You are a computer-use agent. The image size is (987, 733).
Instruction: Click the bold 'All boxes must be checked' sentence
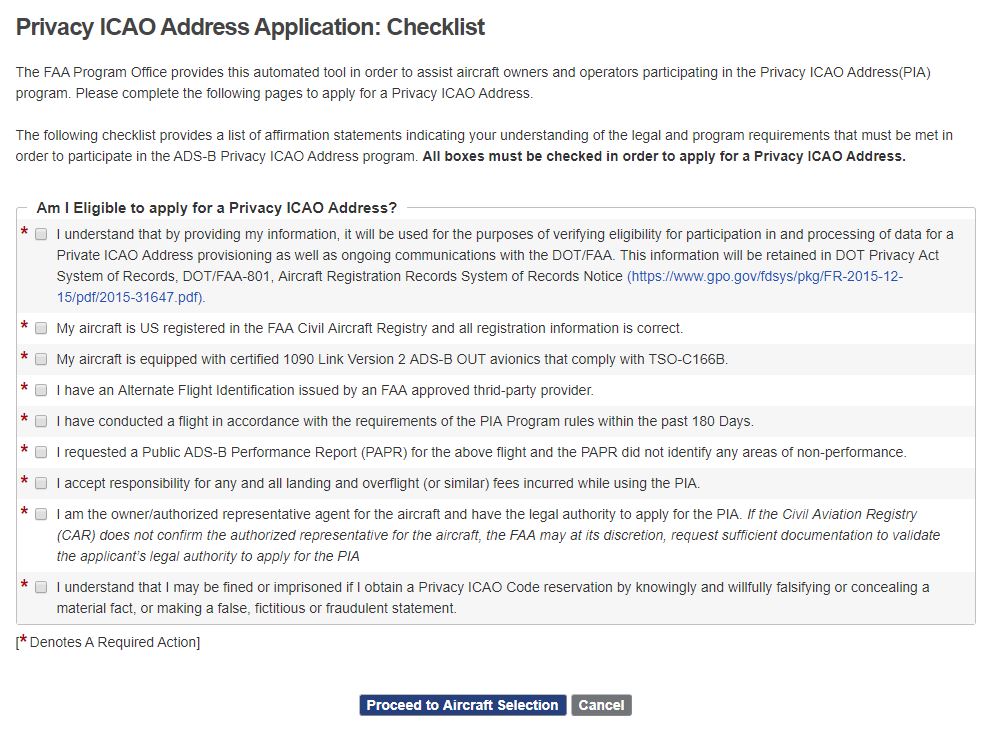[x=664, y=156]
